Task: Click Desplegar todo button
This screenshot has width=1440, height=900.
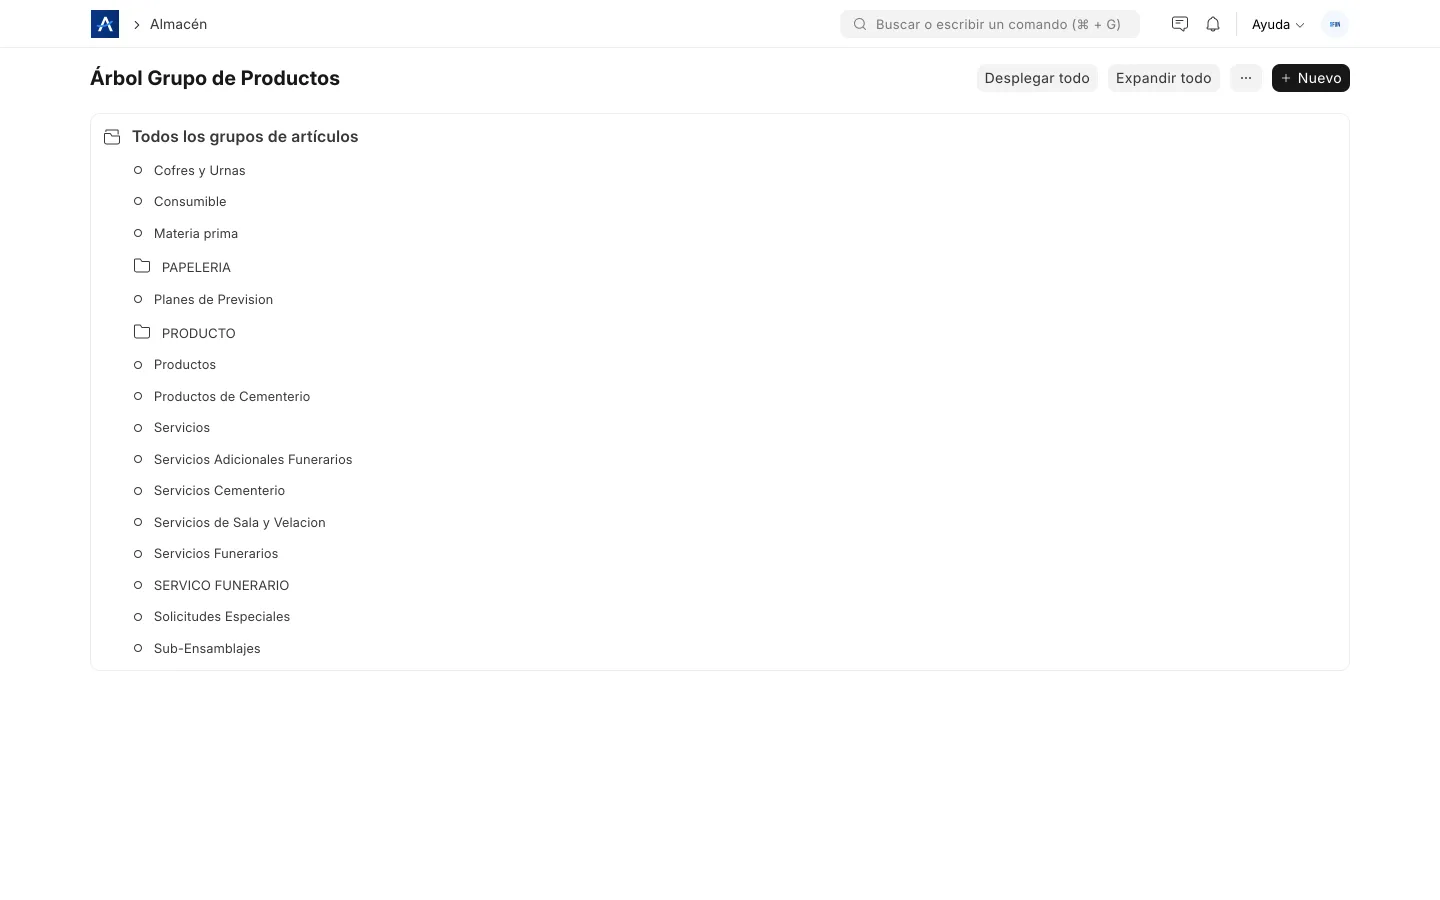Action: (1037, 78)
